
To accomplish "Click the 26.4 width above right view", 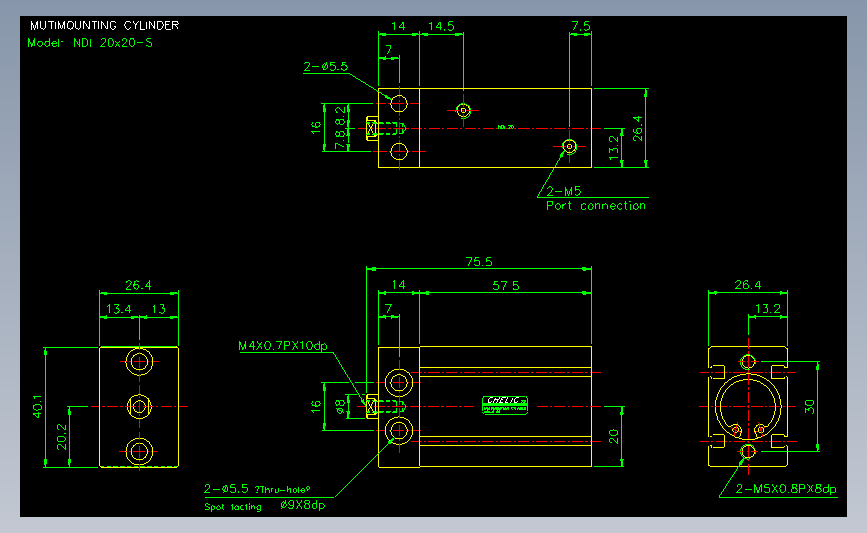I will [748, 285].
